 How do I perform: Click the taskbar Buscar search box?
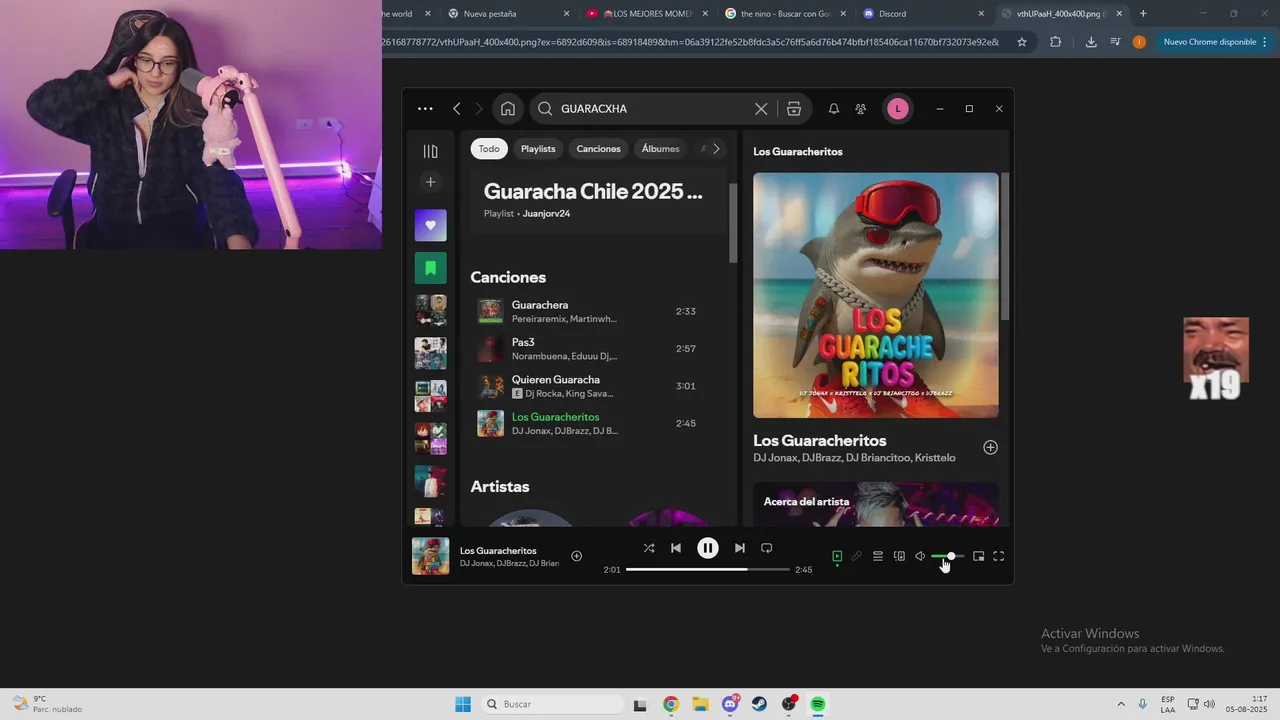pyautogui.click(x=553, y=704)
